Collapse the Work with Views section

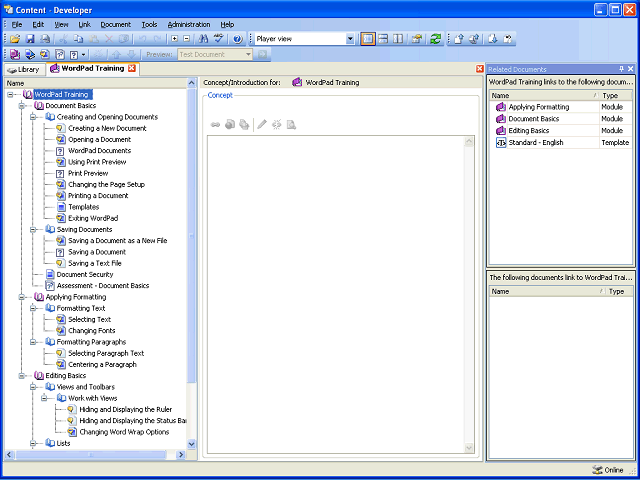pyautogui.click(x=44, y=398)
